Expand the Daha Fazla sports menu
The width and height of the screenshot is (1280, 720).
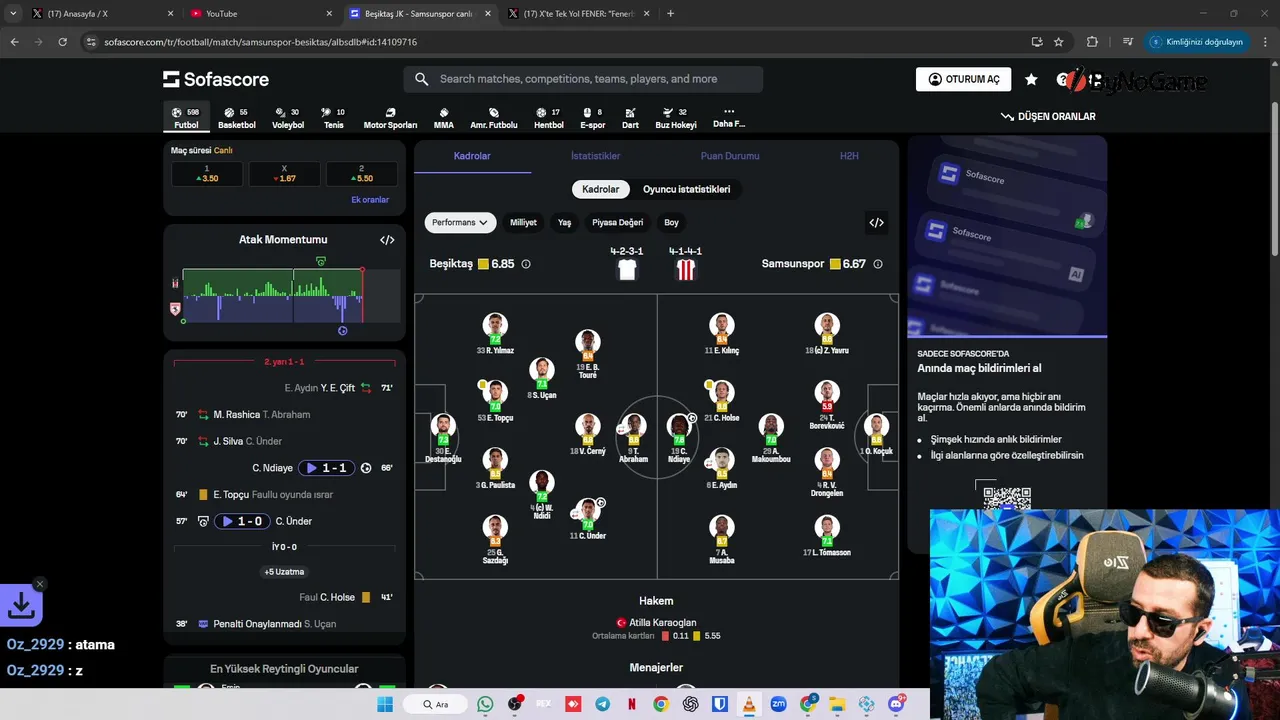(x=729, y=118)
